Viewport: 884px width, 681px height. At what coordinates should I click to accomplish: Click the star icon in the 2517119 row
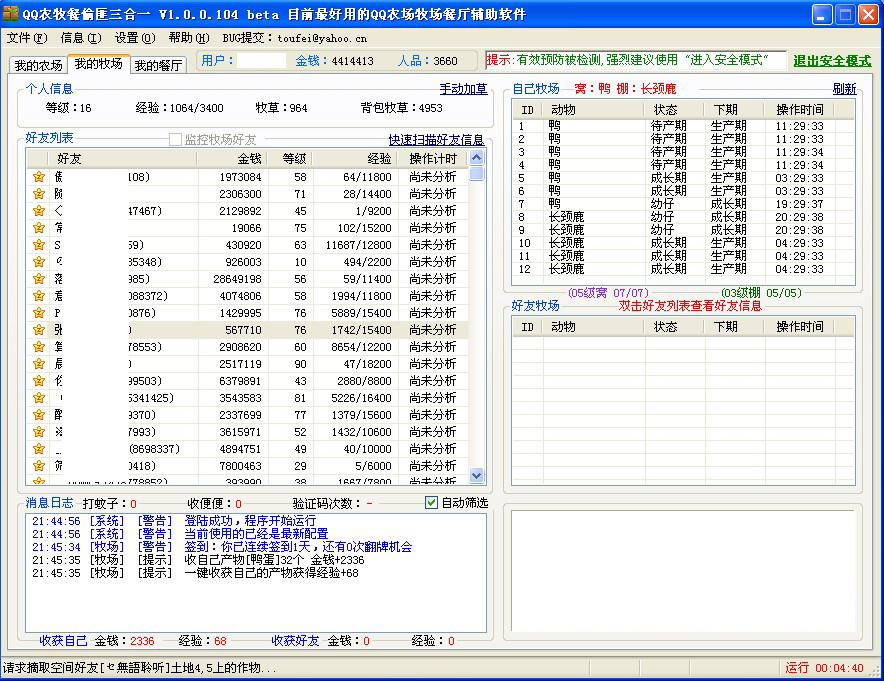(x=39, y=364)
